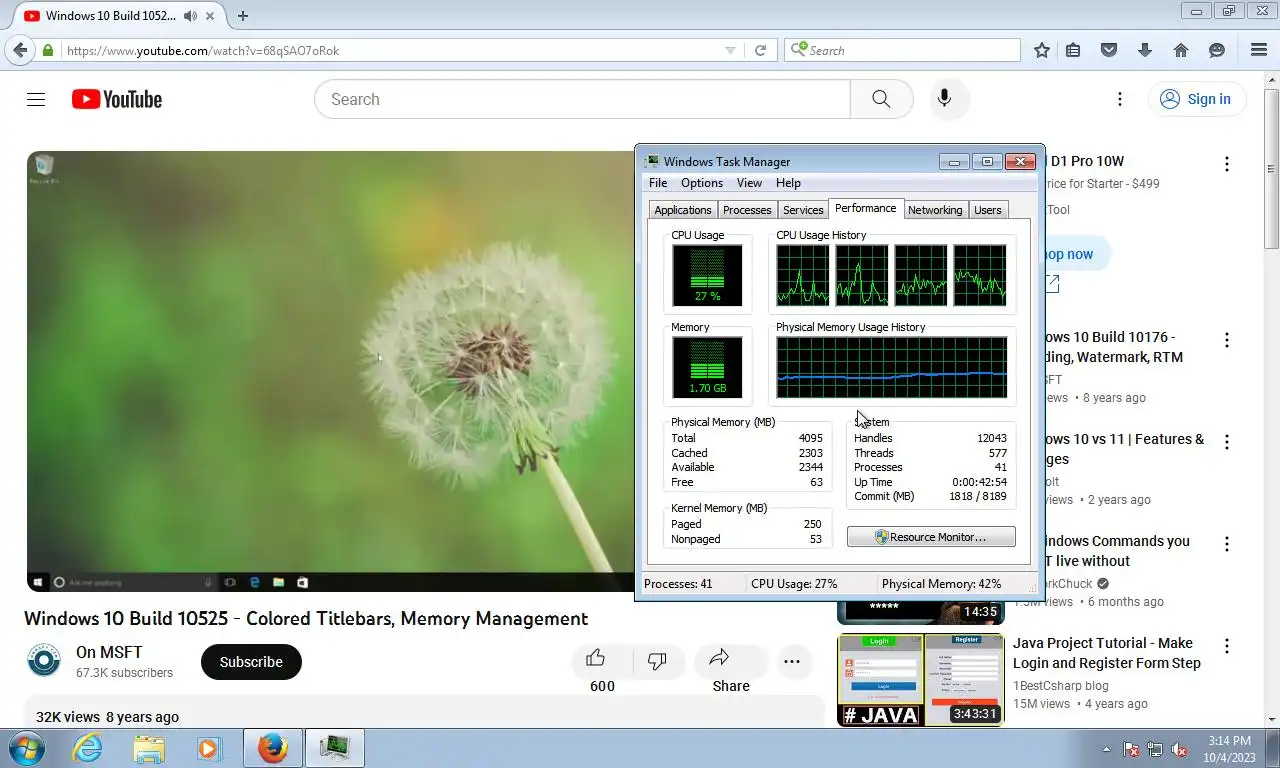Open Firefox downloads arrow
Viewport: 1280px width, 768px height.
coord(1145,50)
